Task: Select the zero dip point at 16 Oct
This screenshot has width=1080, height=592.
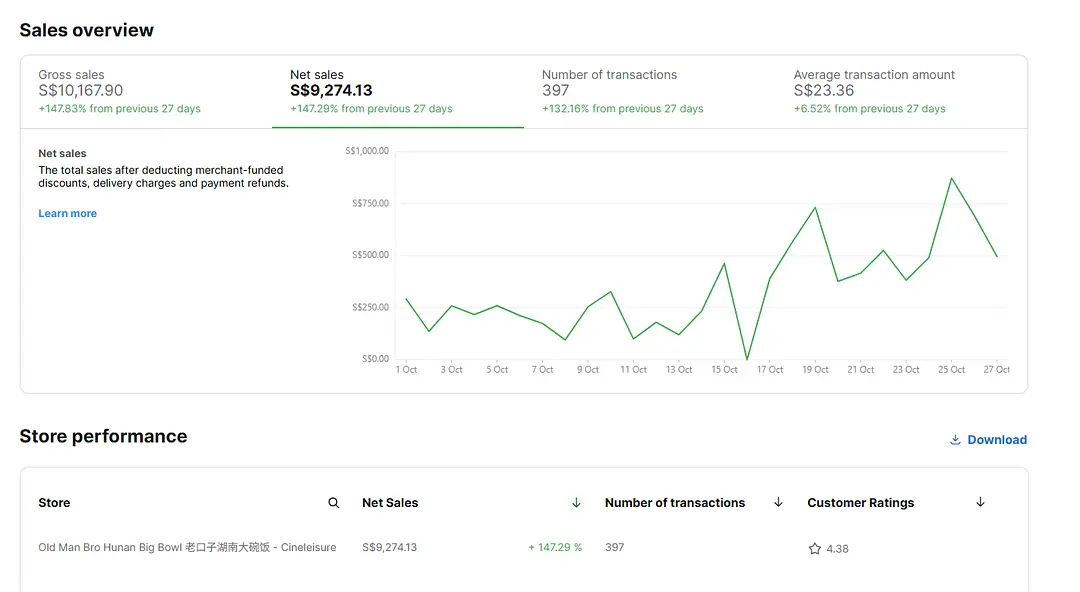Action: tap(747, 359)
